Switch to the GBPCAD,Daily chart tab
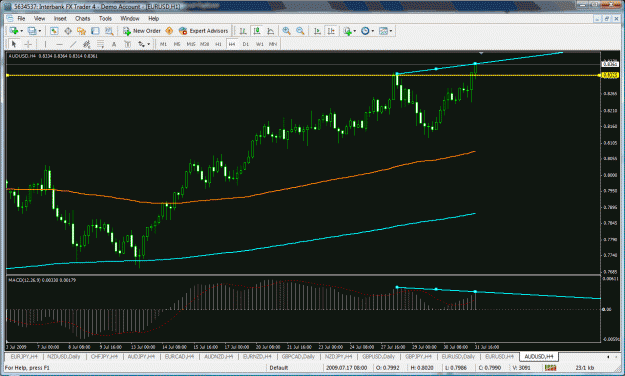This screenshot has height=376, width=625. pos(298,356)
